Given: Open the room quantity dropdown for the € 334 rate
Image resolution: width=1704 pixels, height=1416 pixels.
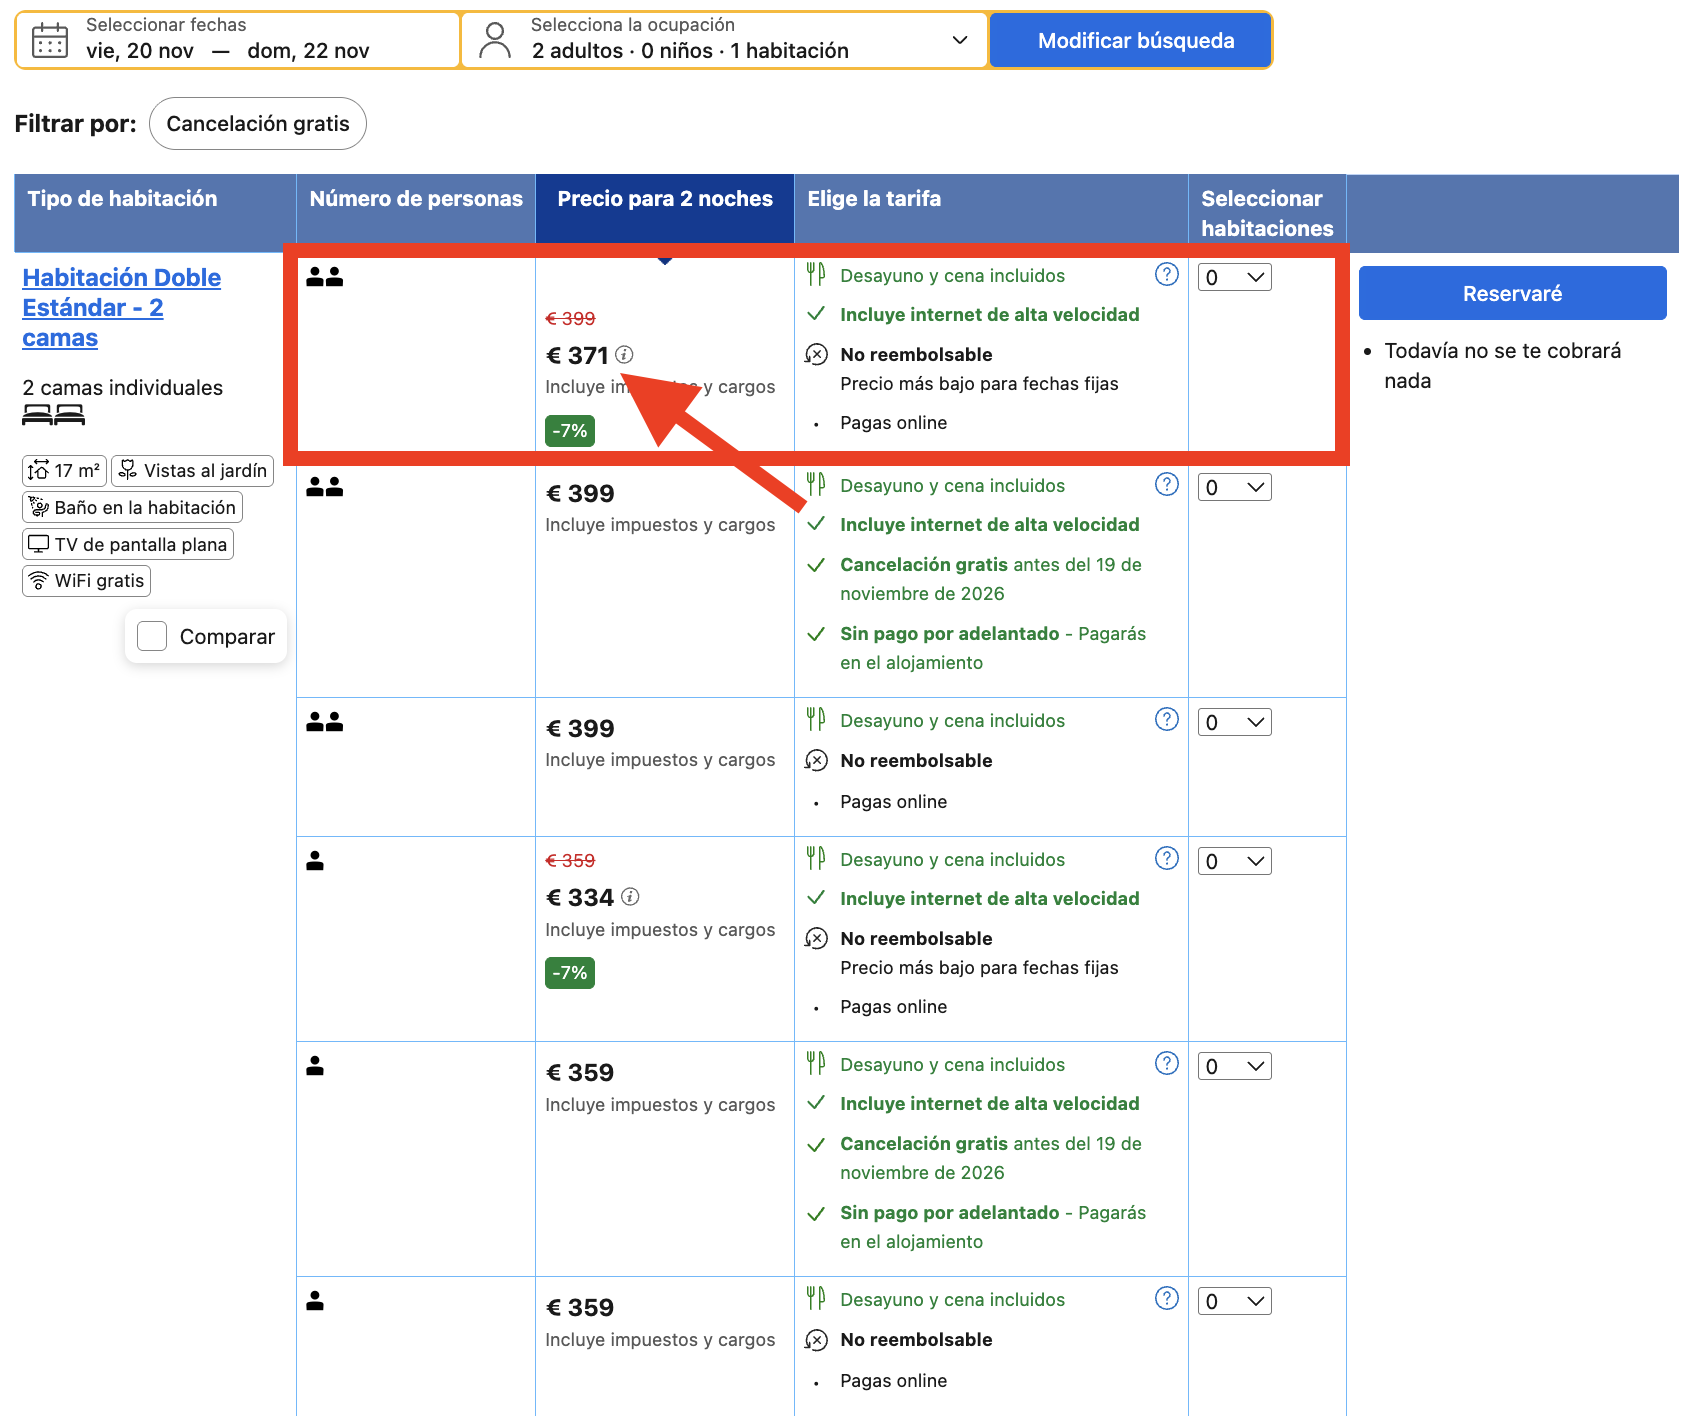Looking at the screenshot, I should (x=1235, y=861).
